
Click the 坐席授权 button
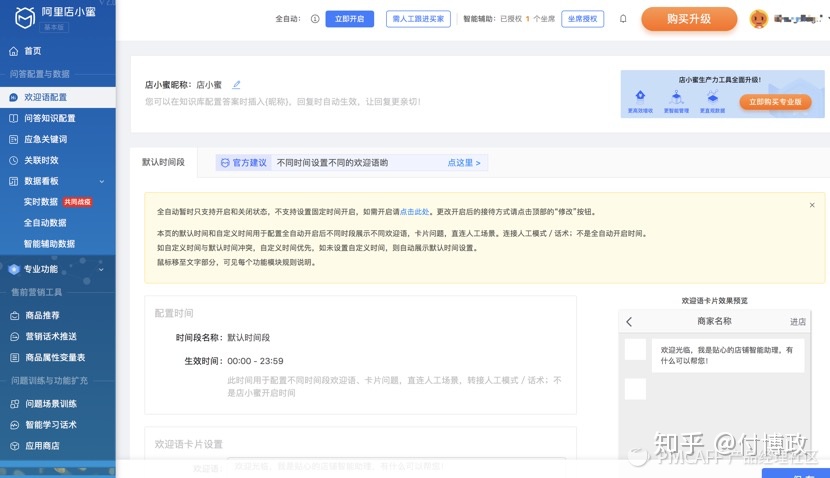click(582, 19)
